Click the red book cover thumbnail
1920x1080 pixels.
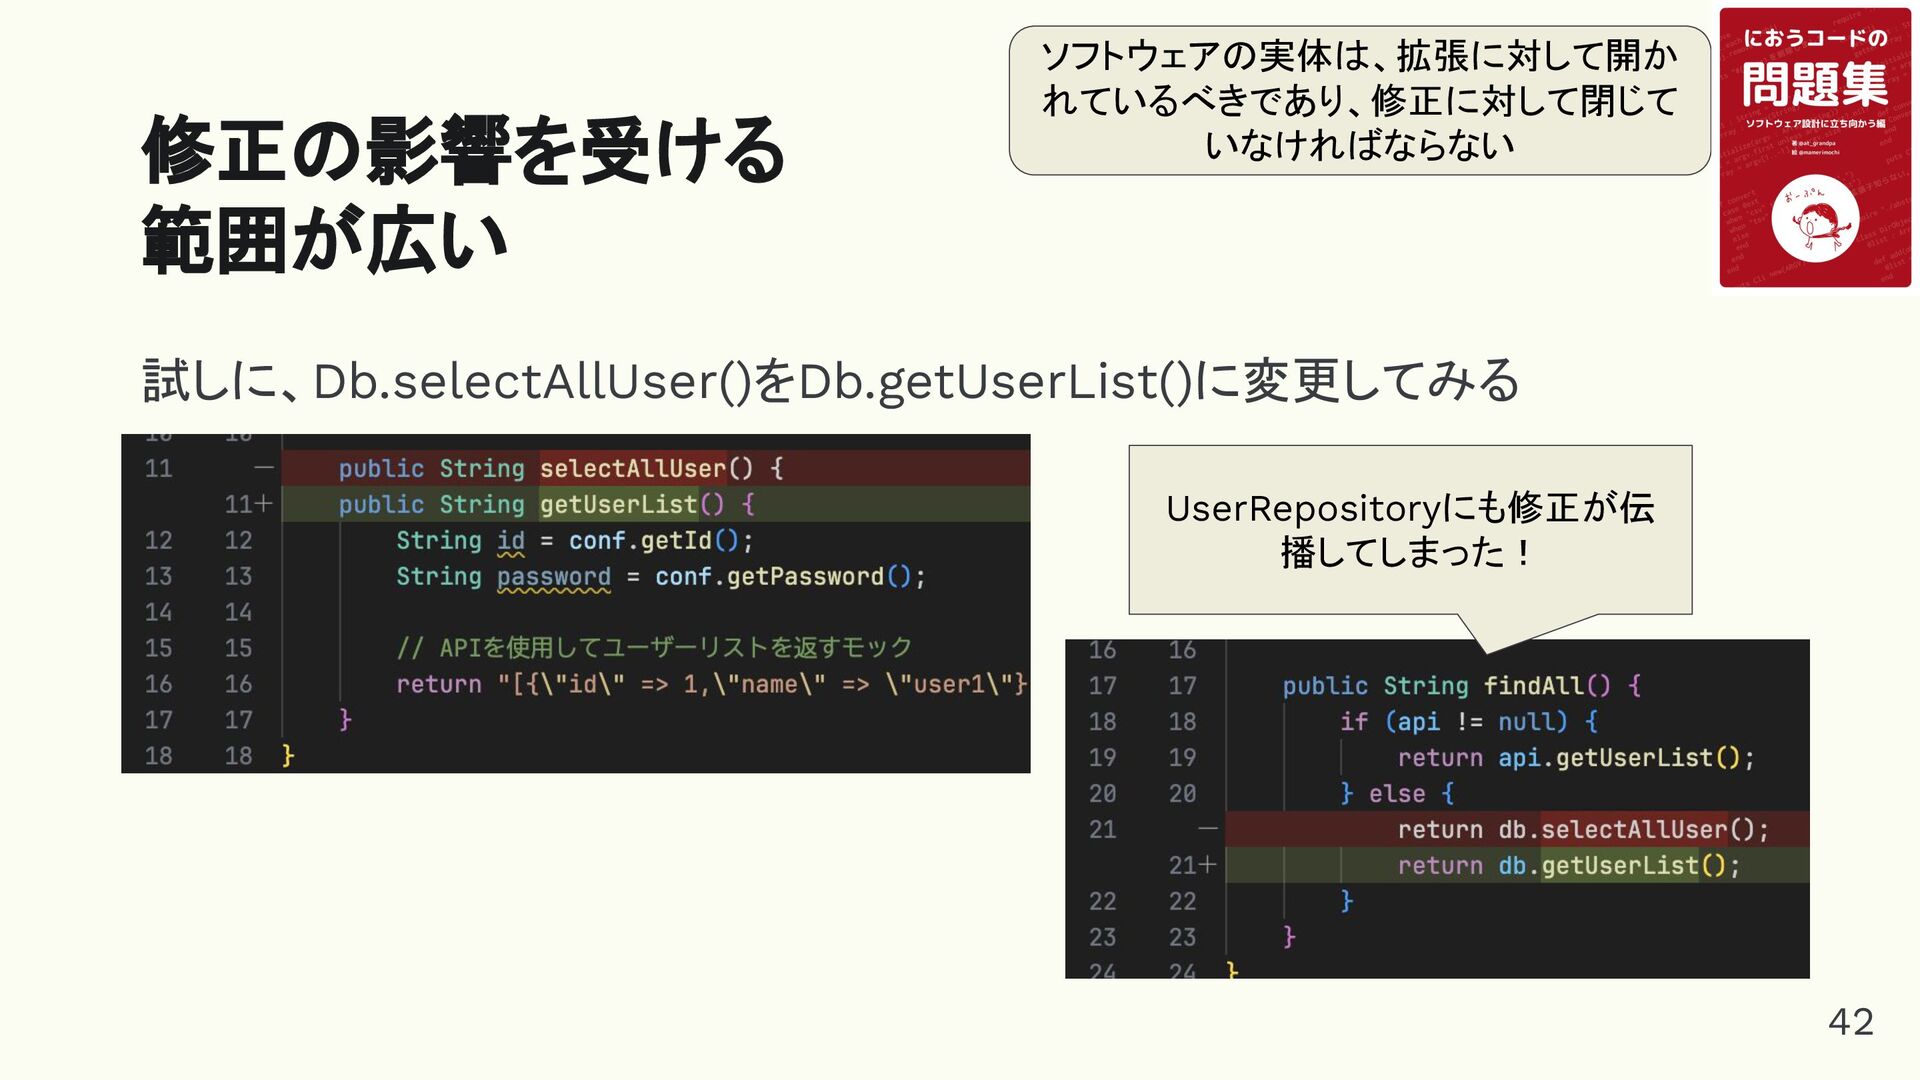[x=1814, y=148]
